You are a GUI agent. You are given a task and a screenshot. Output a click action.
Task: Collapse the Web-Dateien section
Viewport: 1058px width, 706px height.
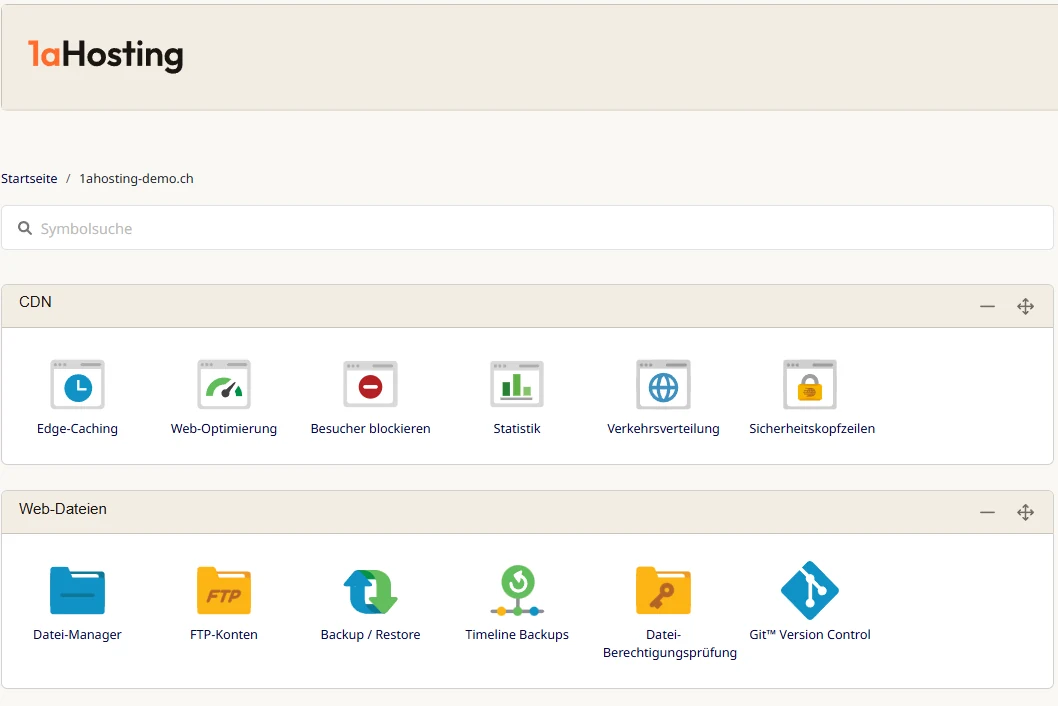[987, 512]
